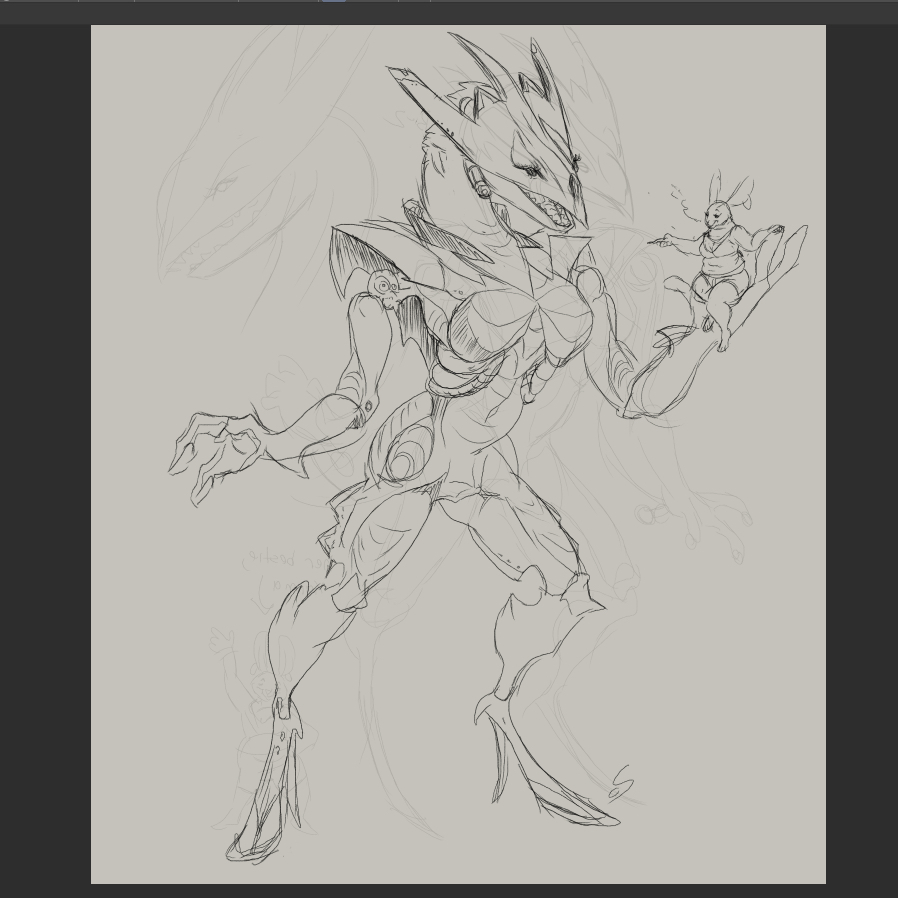This screenshot has height=898, width=898.
Task: Click the dark pasteboard right of canvas
Action: pyautogui.click(x=862, y=450)
